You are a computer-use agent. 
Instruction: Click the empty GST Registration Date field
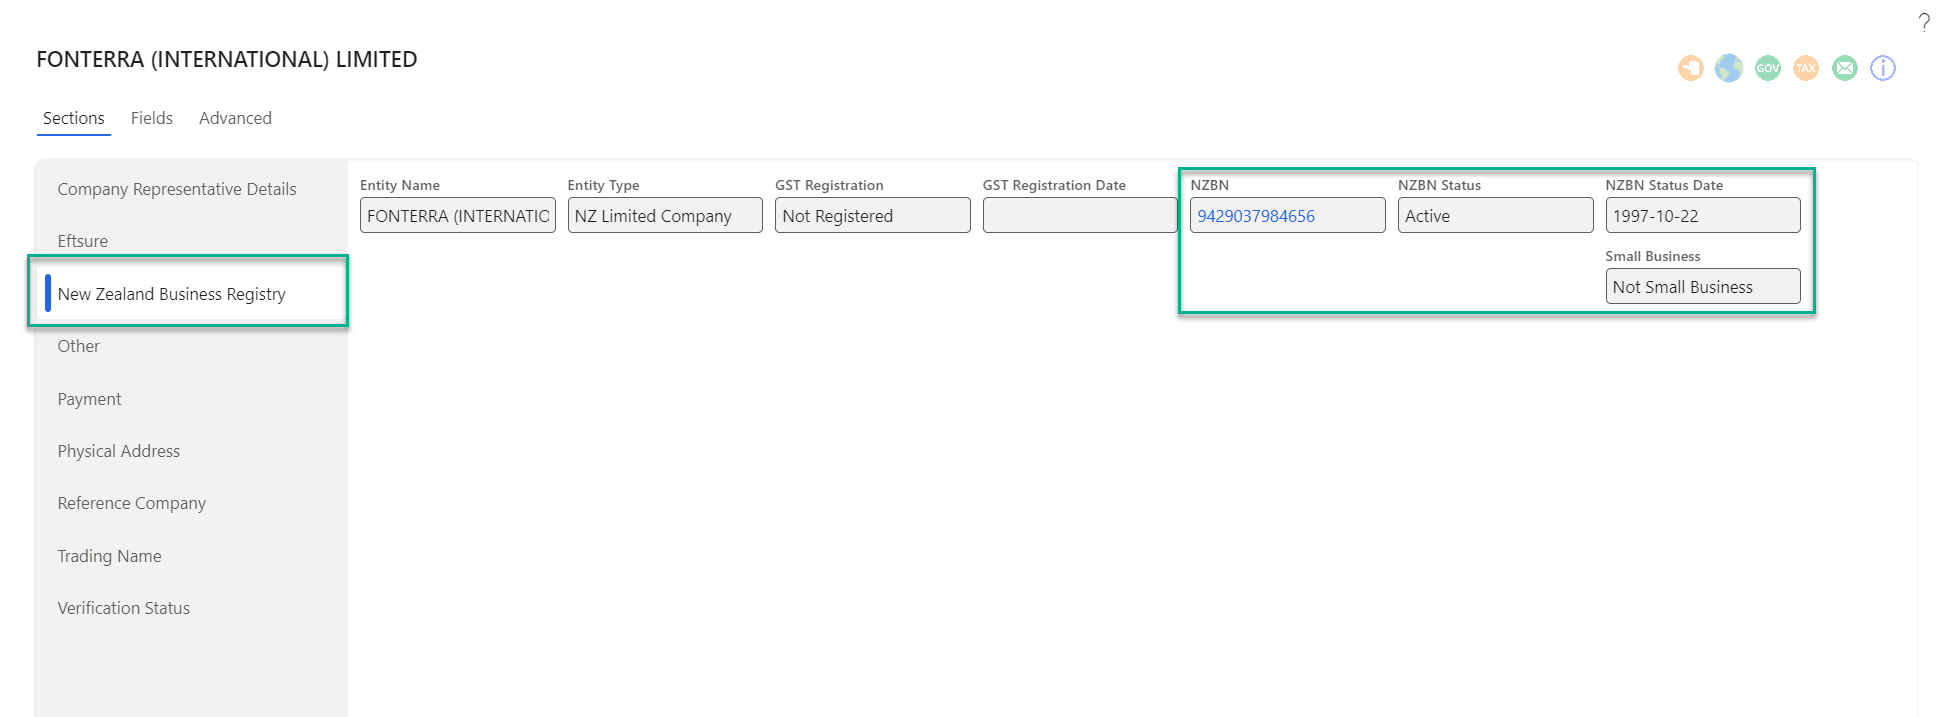pos(1080,215)
